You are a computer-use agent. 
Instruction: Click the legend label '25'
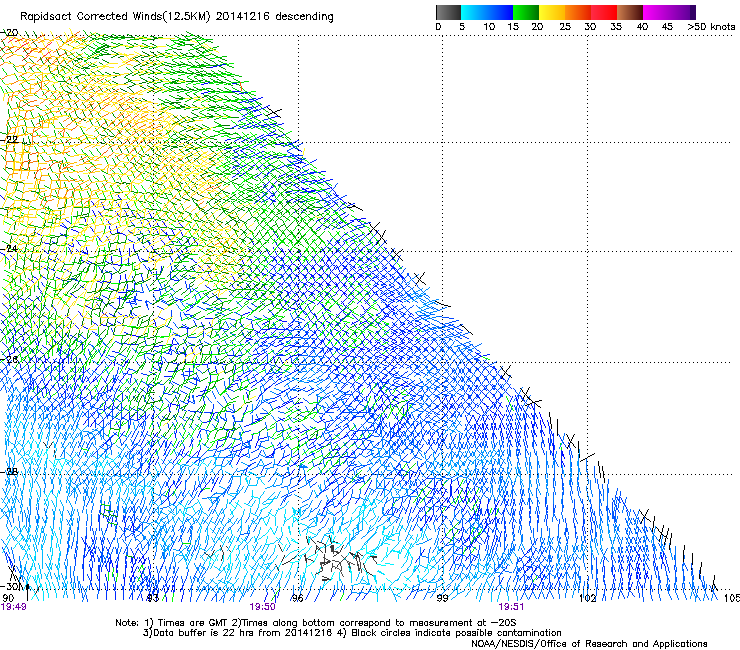[x=565, y=27]
